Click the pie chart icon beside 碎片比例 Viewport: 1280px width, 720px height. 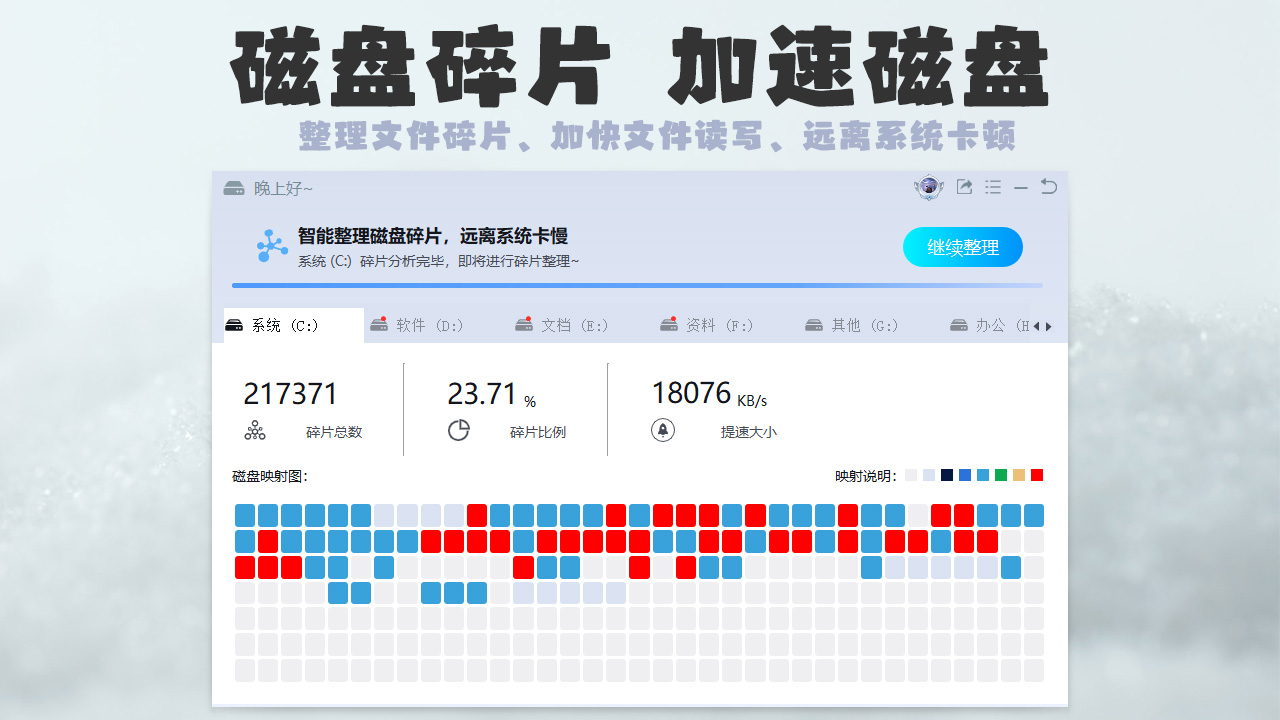pos(459,429)
